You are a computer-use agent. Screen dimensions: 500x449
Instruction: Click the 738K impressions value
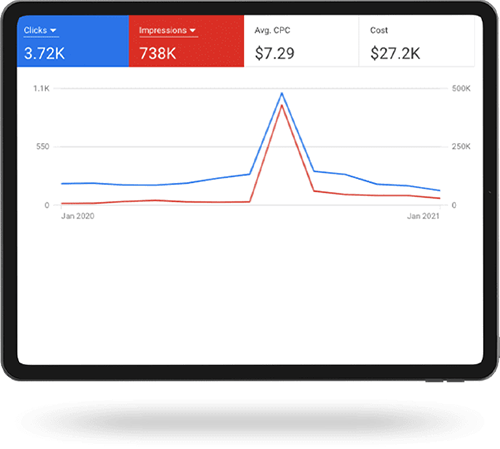[158, 53]
